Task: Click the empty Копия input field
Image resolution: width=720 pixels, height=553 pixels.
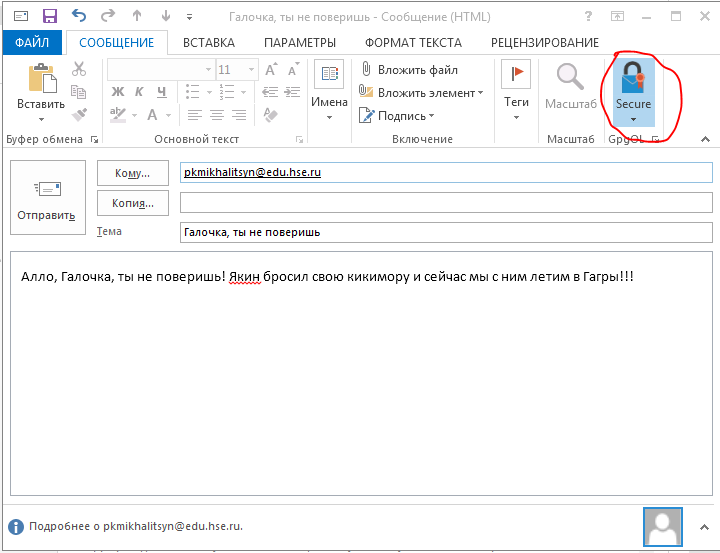Action: pos(446,203)
